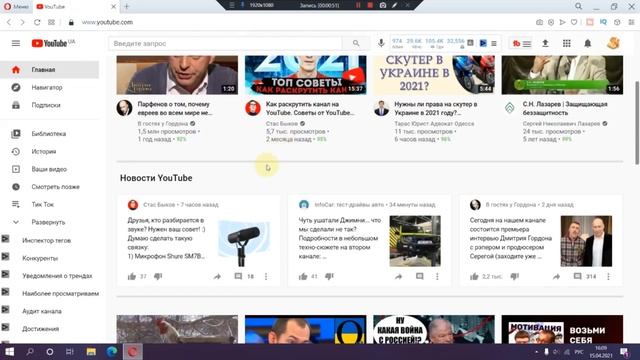Click the page vertical scrollbar
640x360 pixels.
point(637,122)
